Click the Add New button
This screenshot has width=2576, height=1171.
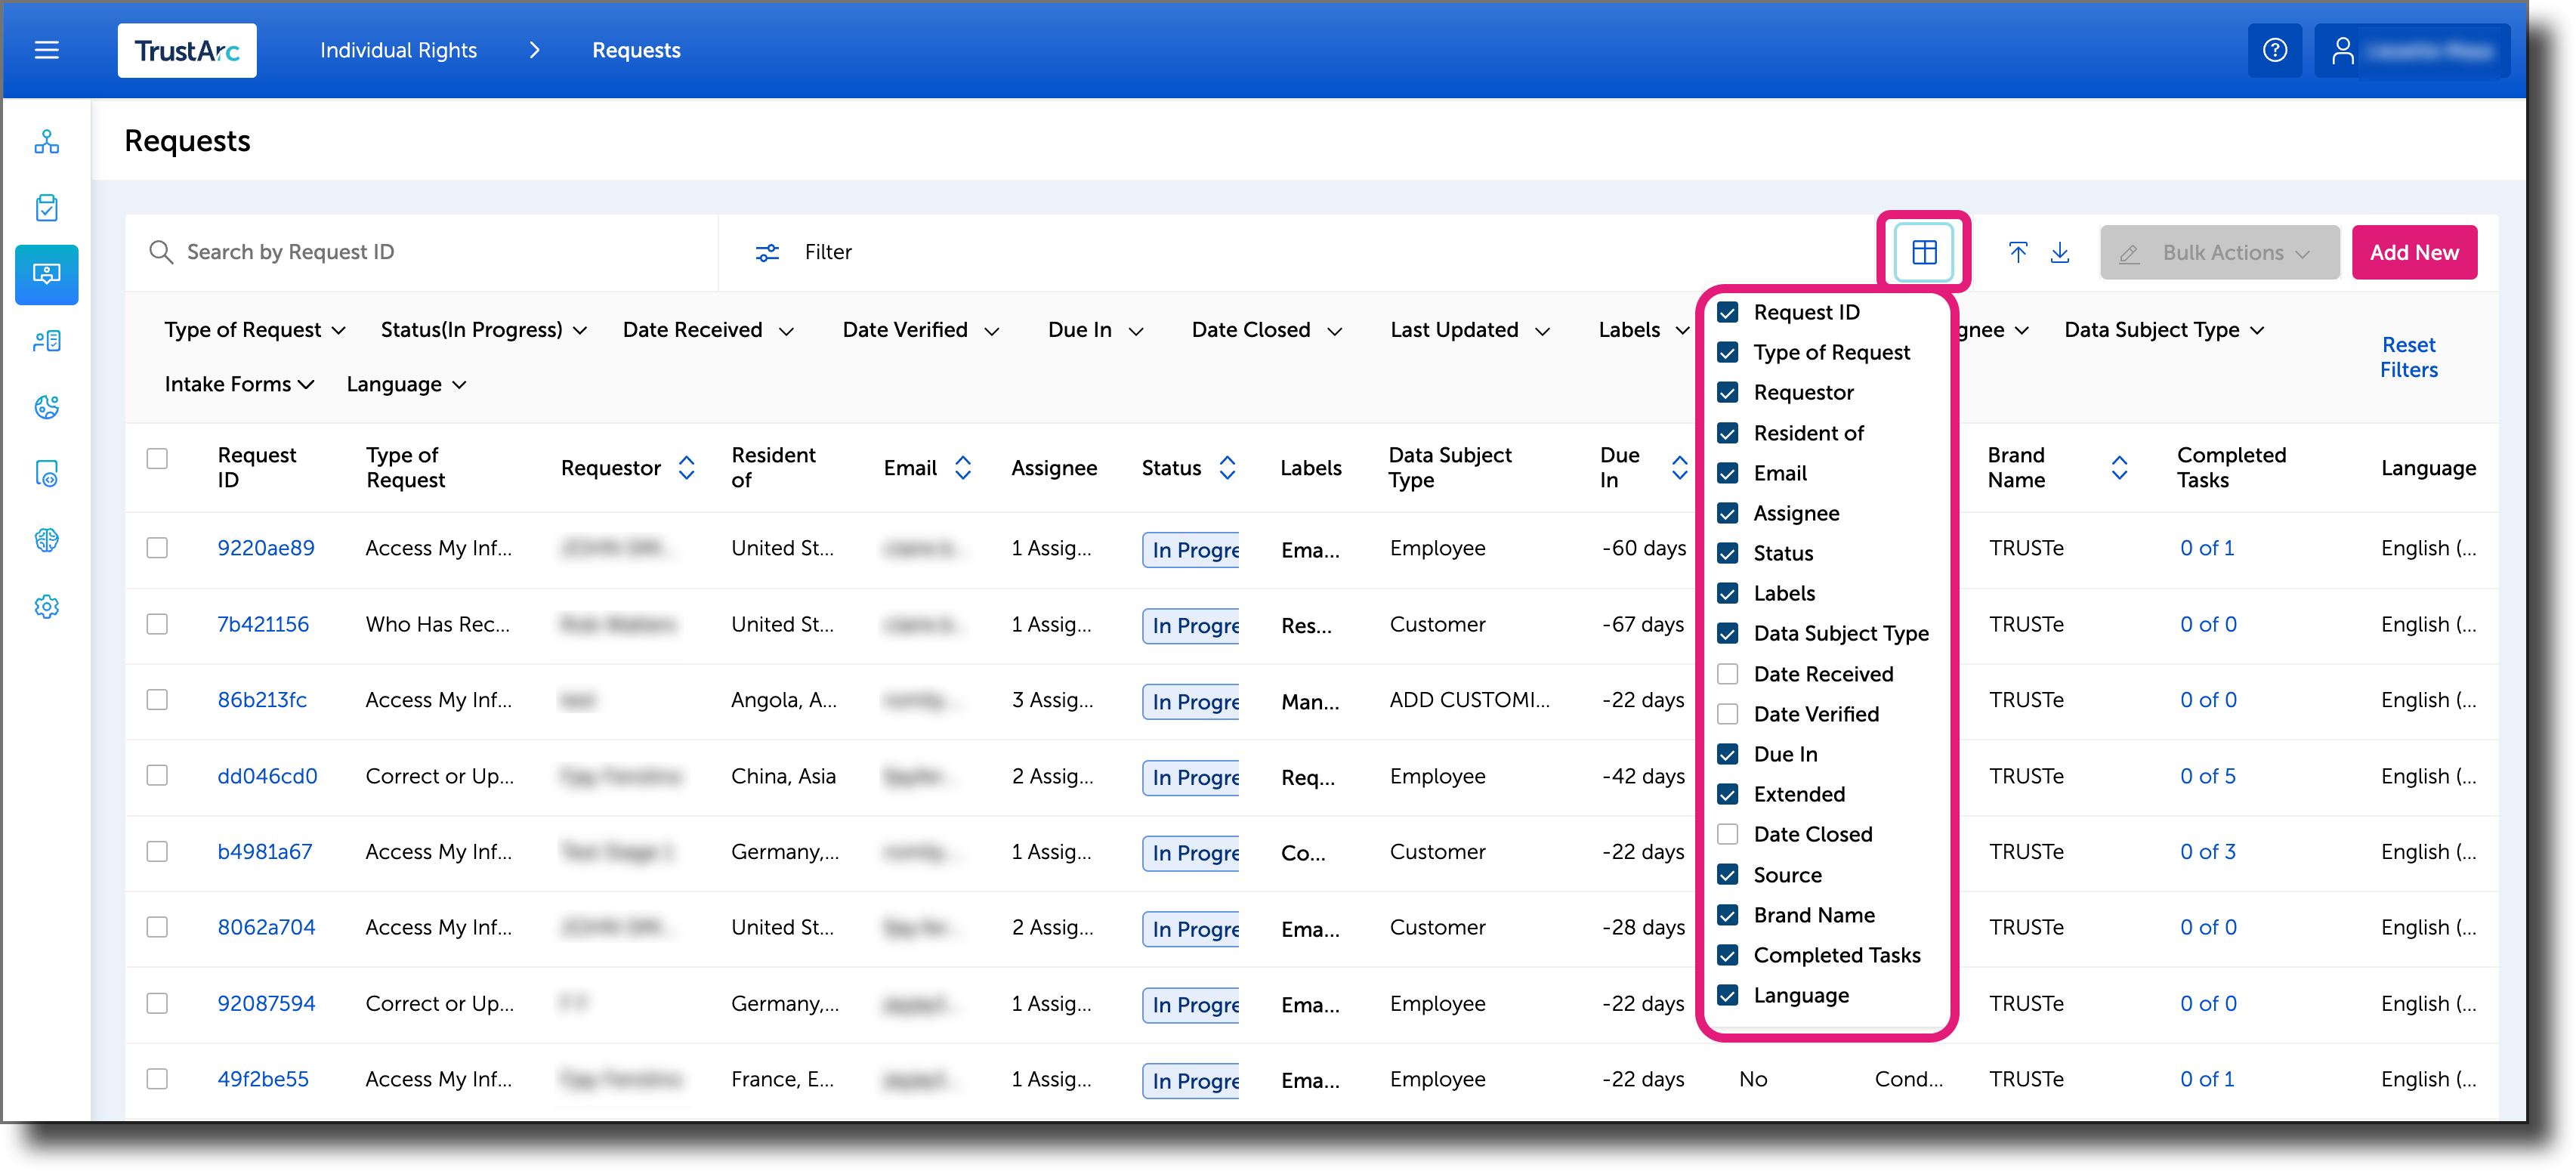tap(2414, 252)
